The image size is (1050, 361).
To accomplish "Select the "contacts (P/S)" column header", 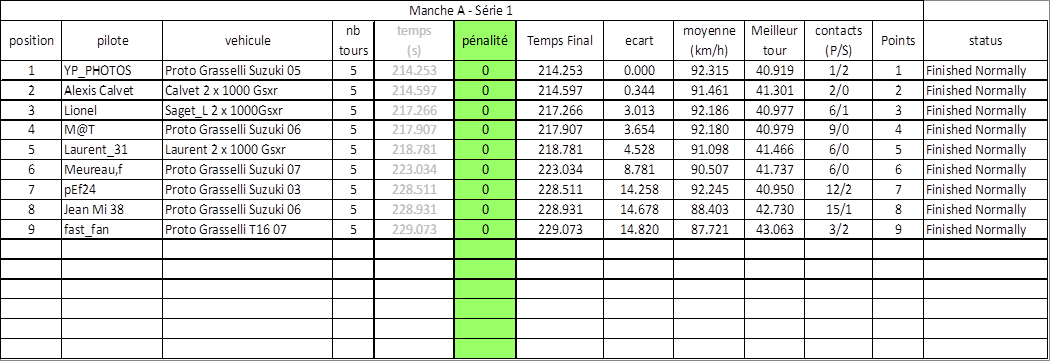I will tap(838, 41).
